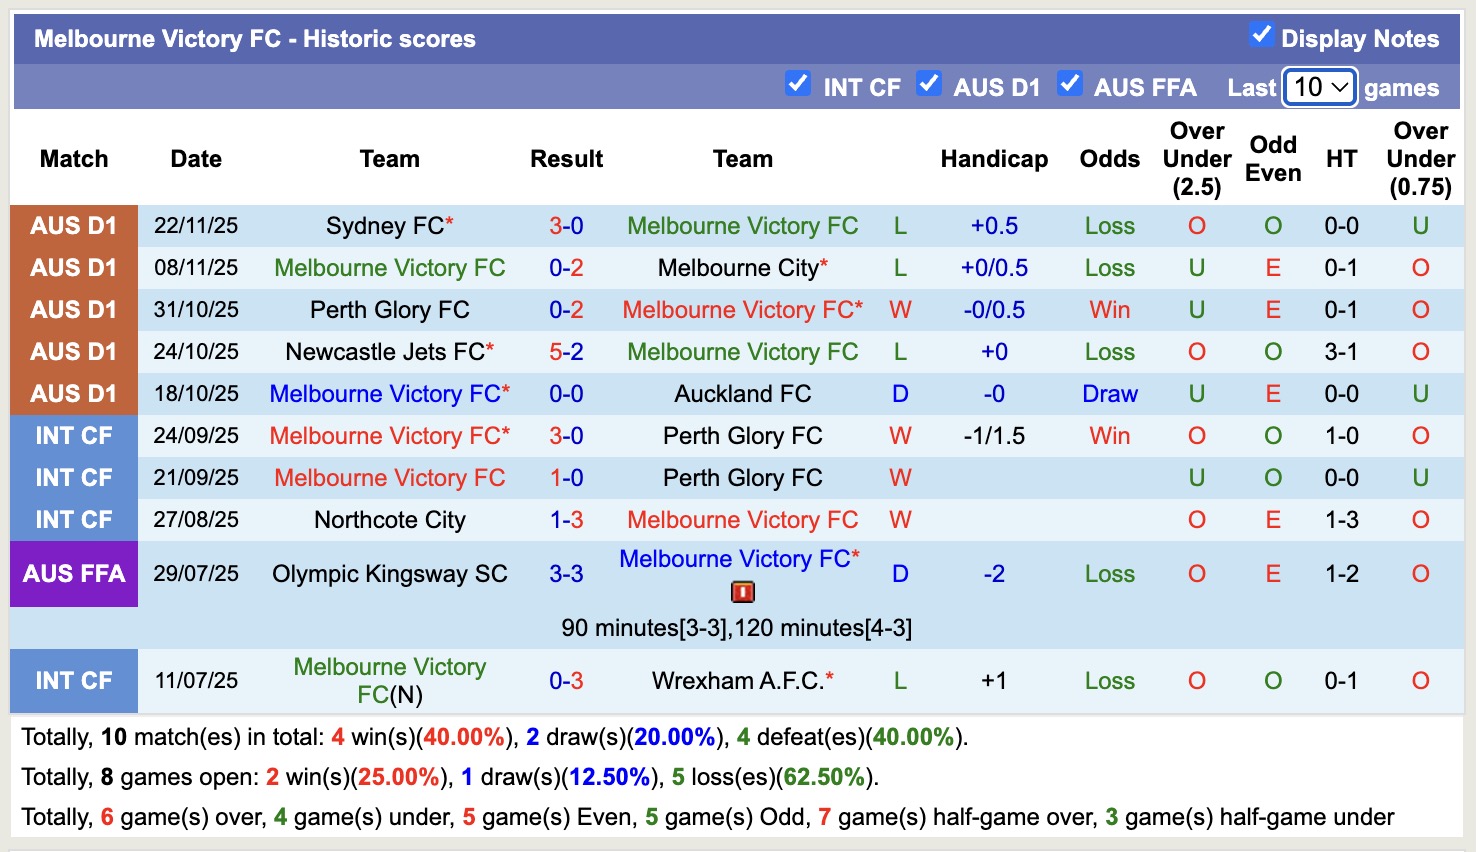The height and width of the screenshot is (852, 1478).
Task: Click the Date column header
Action: (196, 158)
